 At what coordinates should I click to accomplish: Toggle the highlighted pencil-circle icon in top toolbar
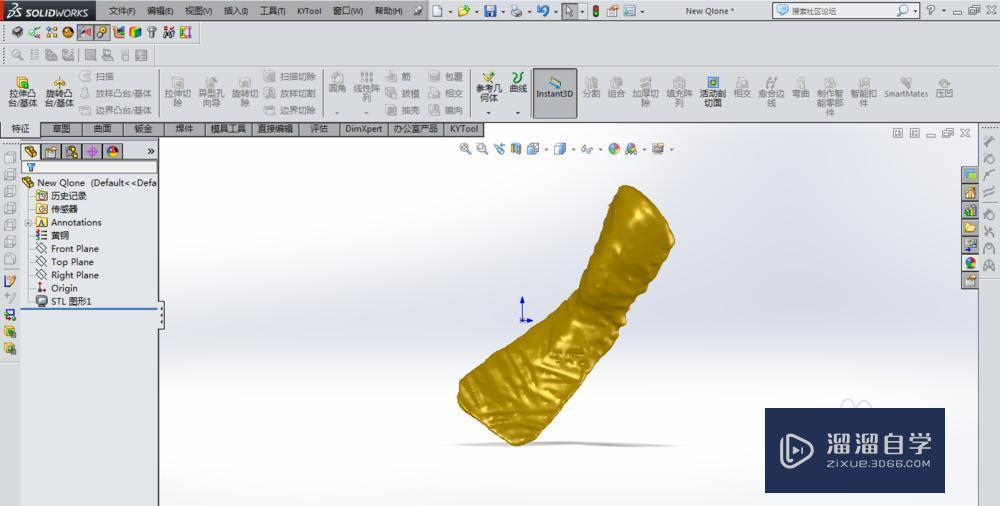tap(102, 32)
